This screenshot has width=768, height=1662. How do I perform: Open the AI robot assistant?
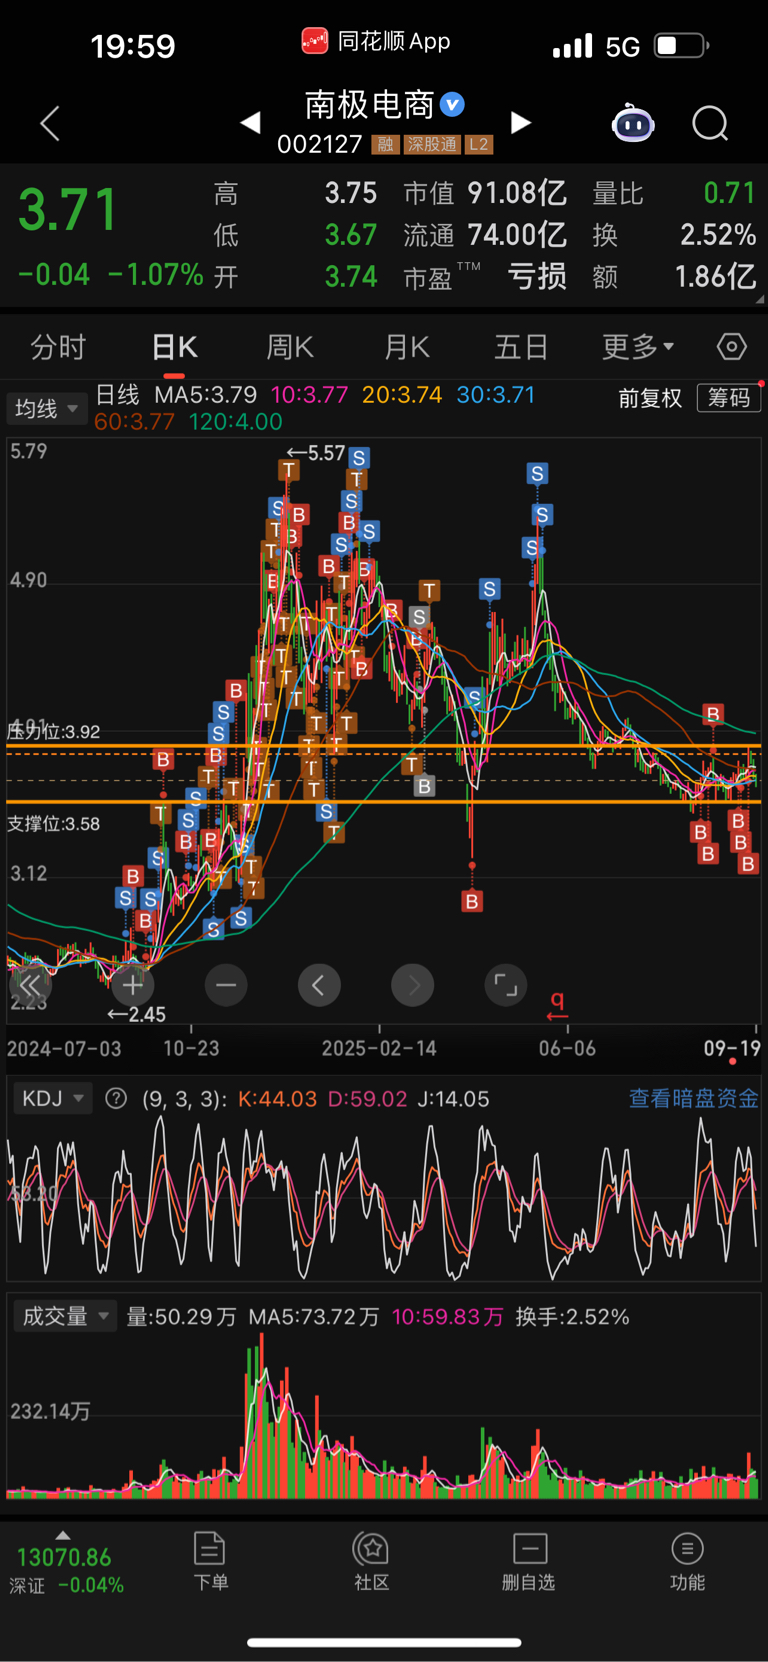pos(633,123)
